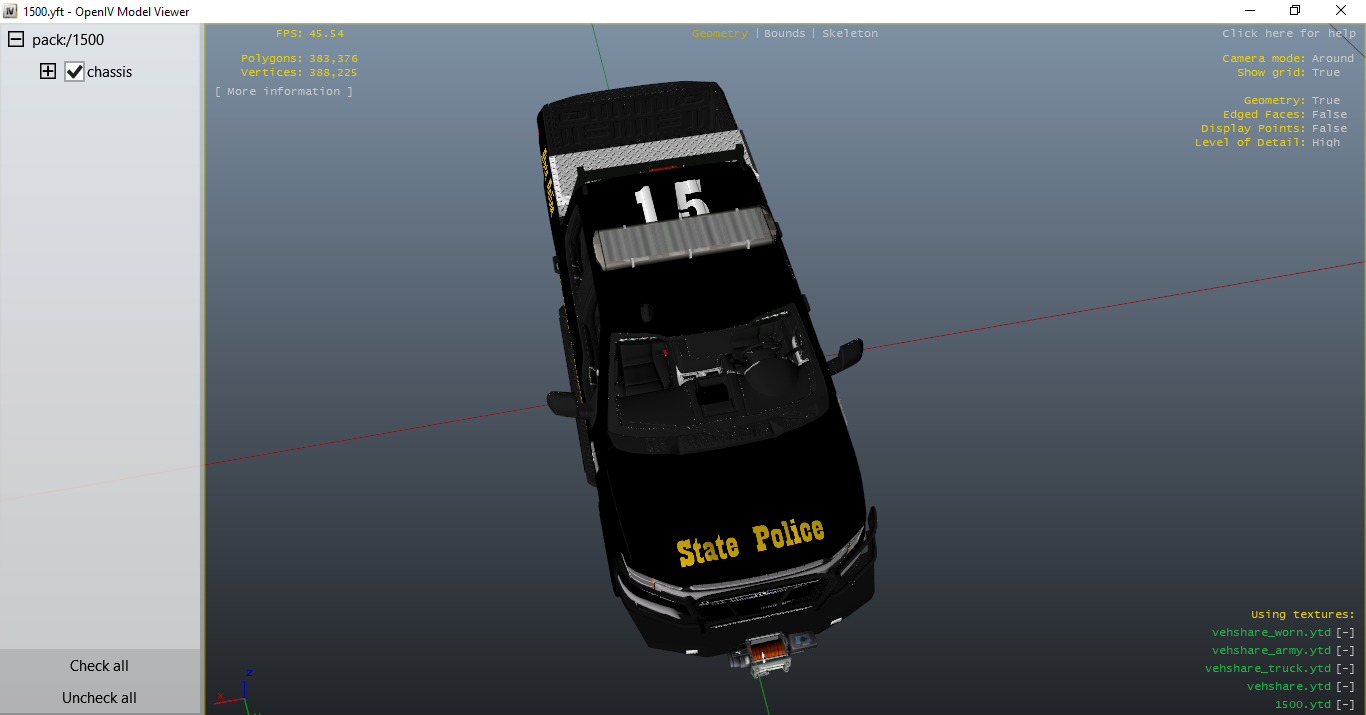Change the Level of Detail value

[1326, 143]
